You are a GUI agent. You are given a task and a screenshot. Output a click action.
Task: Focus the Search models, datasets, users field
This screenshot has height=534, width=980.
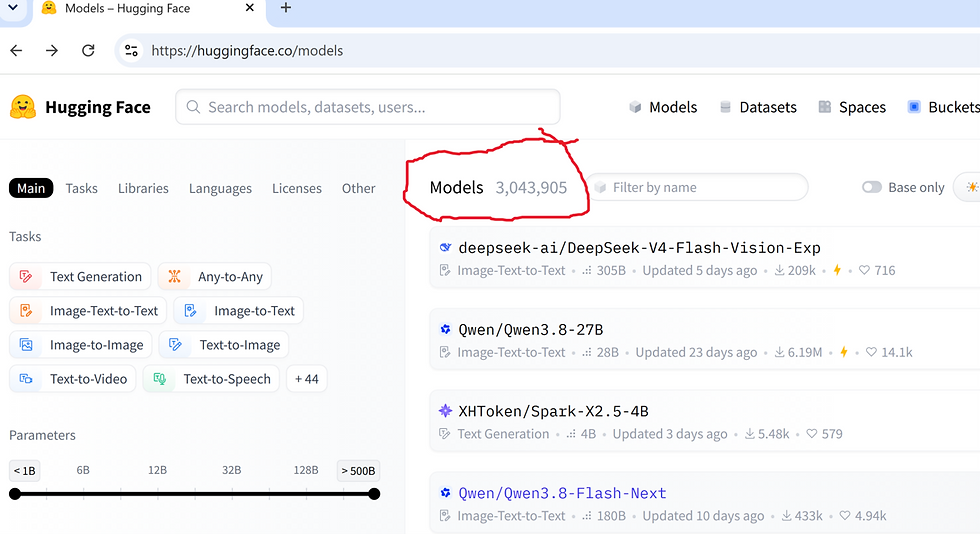(x=368, y=107)
